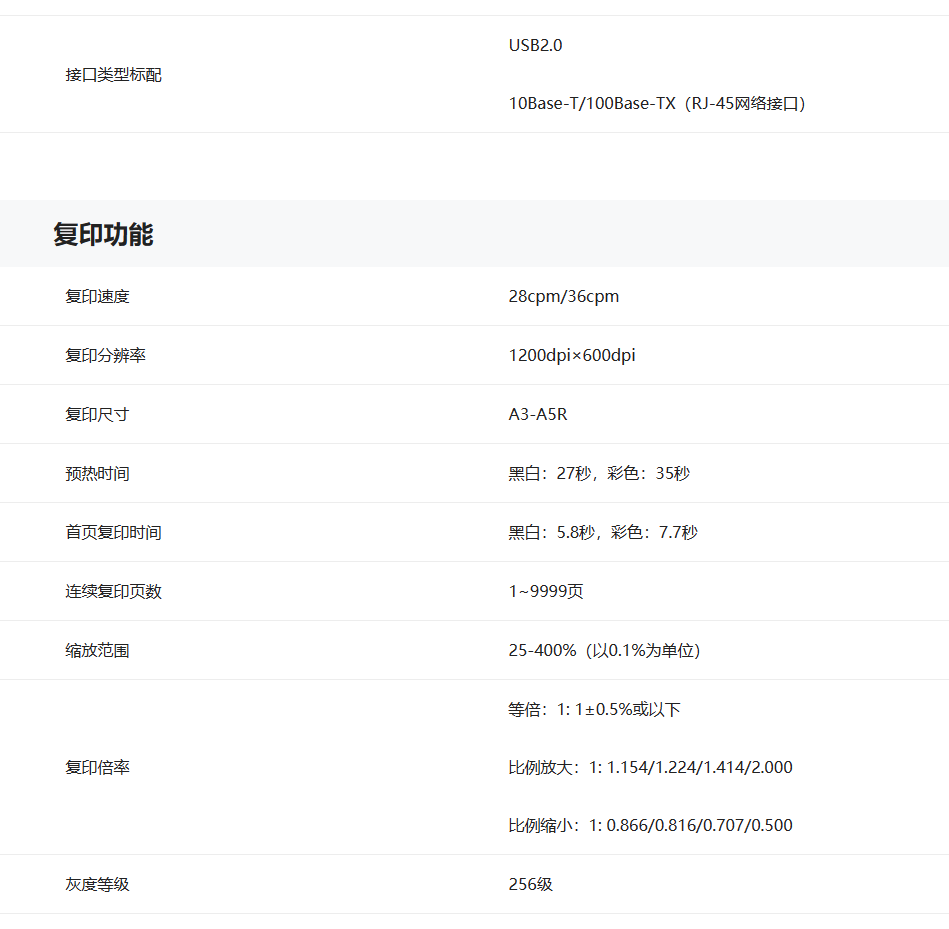The height and width of the screenshot is (929, 949).
Task: Click the 1~9999页 continuous copy value
Action: [545, 591]
